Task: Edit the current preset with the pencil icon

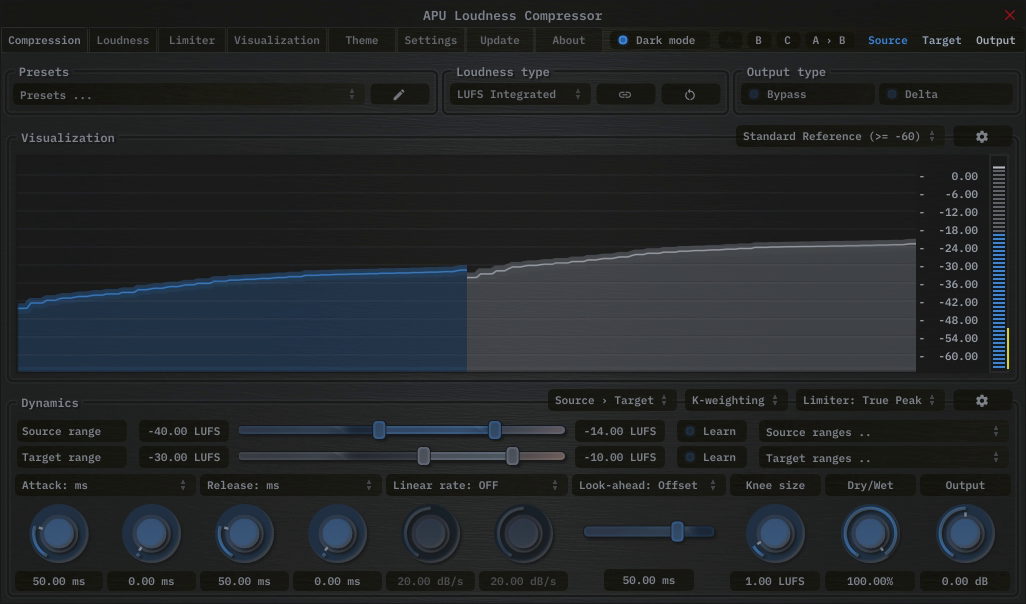Action: 399,93
